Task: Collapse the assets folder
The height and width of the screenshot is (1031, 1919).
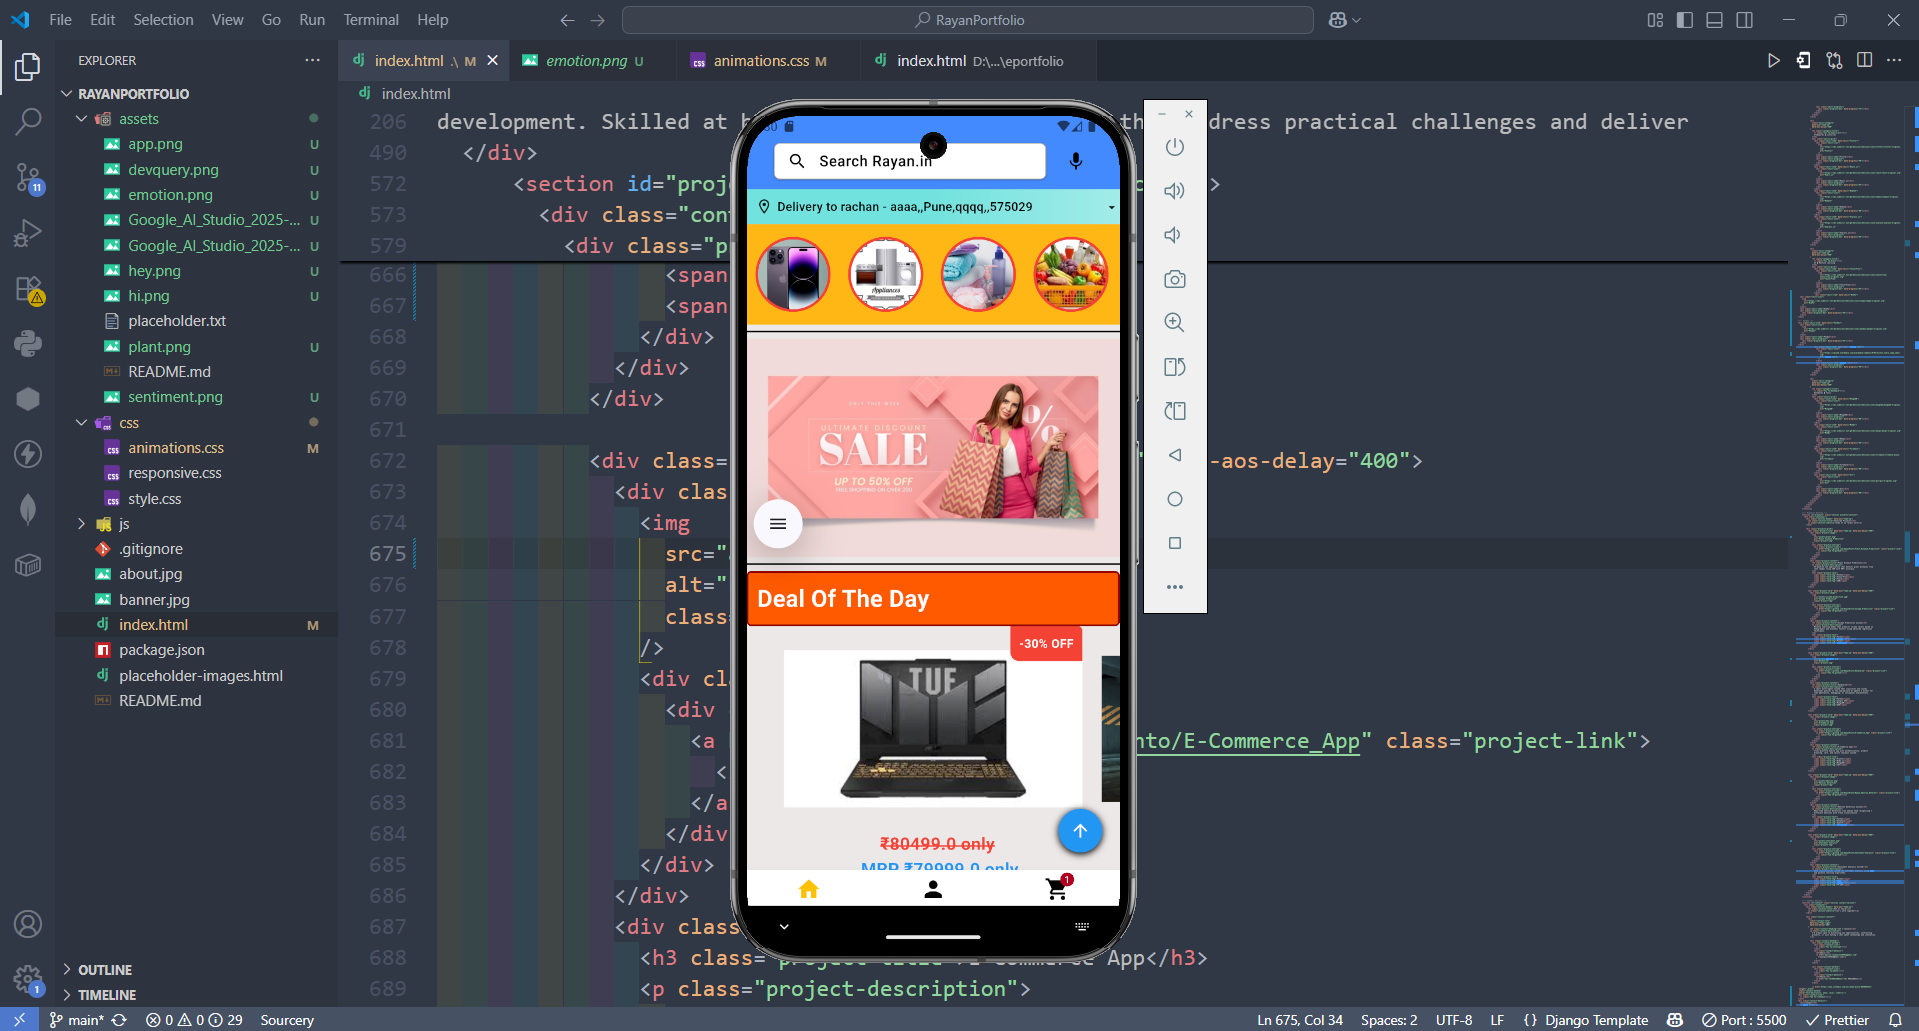Action: (x=82, y=119)
